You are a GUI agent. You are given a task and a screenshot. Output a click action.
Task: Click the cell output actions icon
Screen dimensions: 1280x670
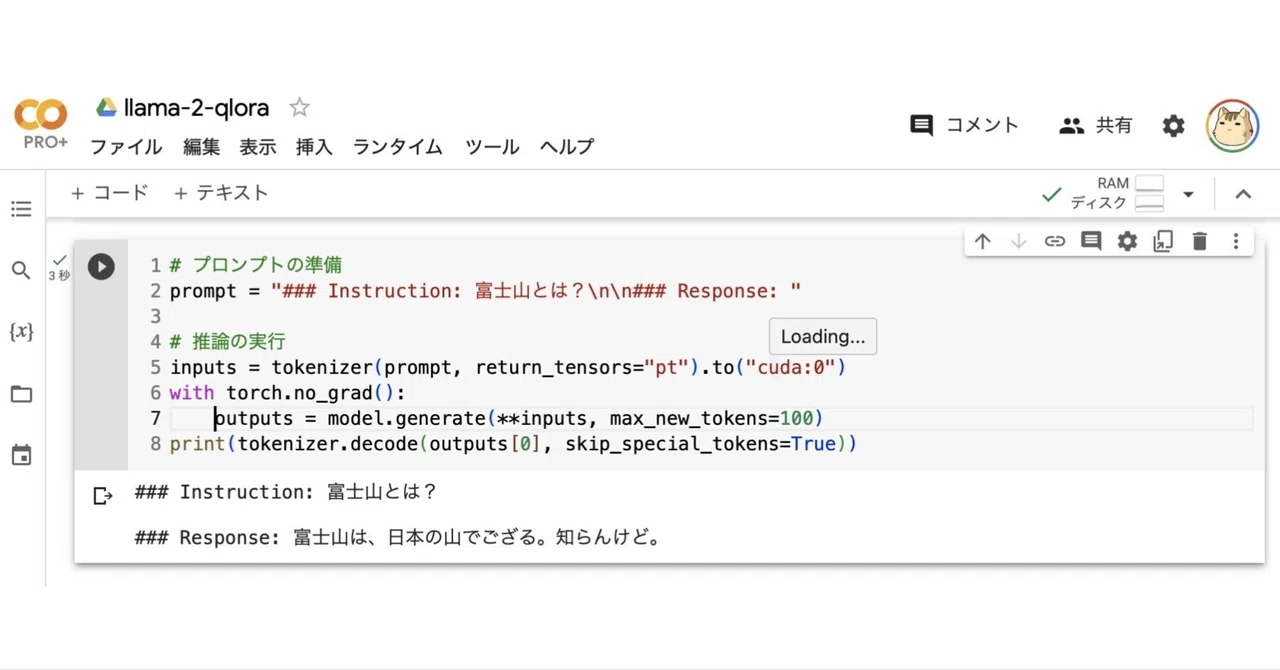point(102,496)
